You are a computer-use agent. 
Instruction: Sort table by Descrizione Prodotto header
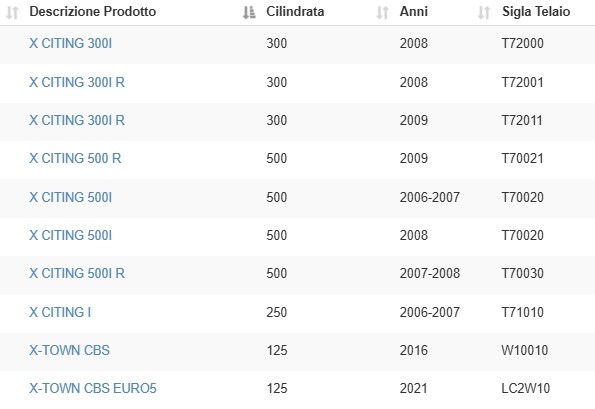[x=93, y=11]
